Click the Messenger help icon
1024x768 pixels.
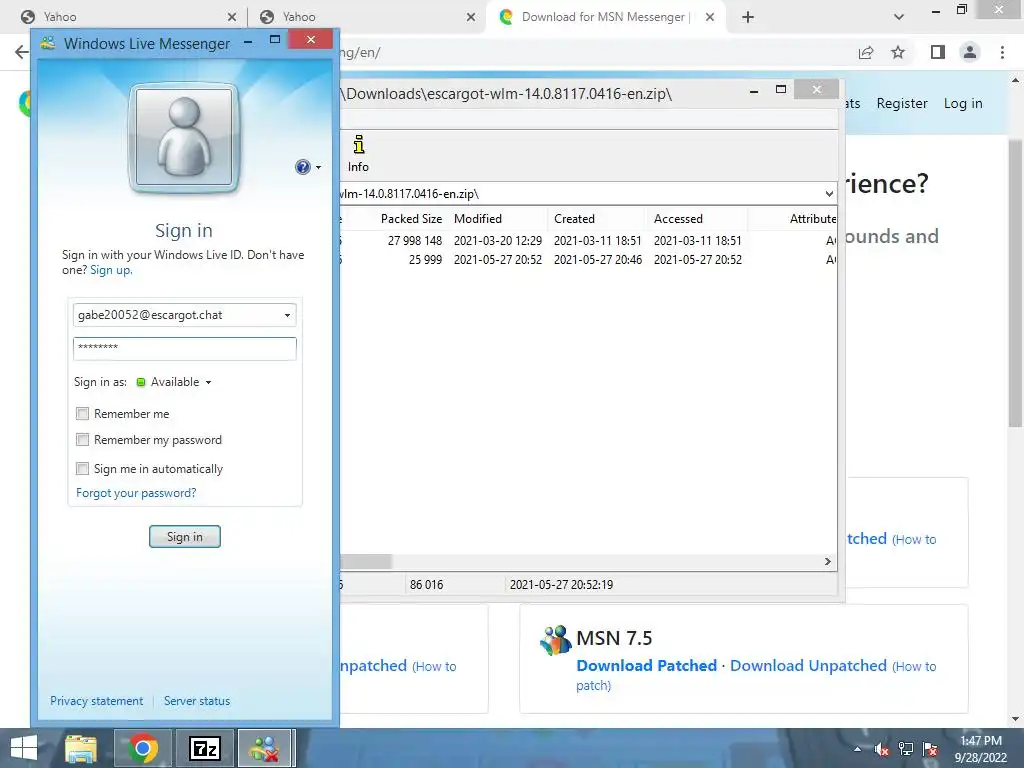[302, 167]
